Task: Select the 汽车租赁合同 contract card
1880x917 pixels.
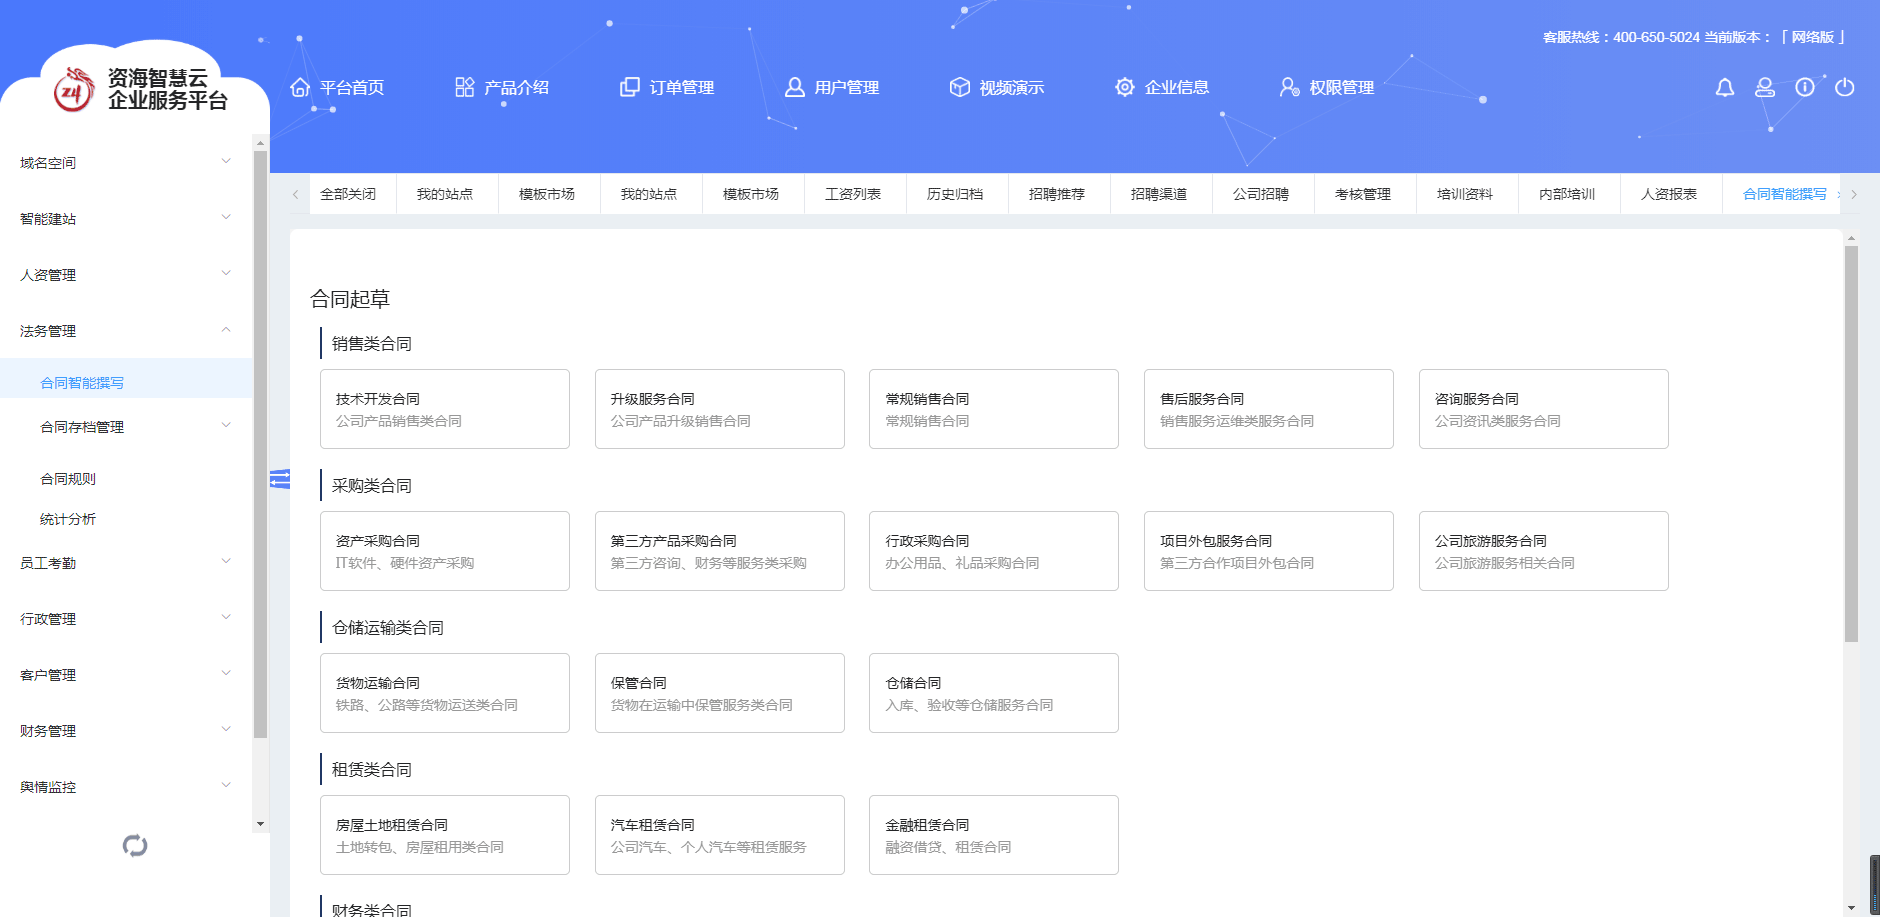Action: click(719, 835)
